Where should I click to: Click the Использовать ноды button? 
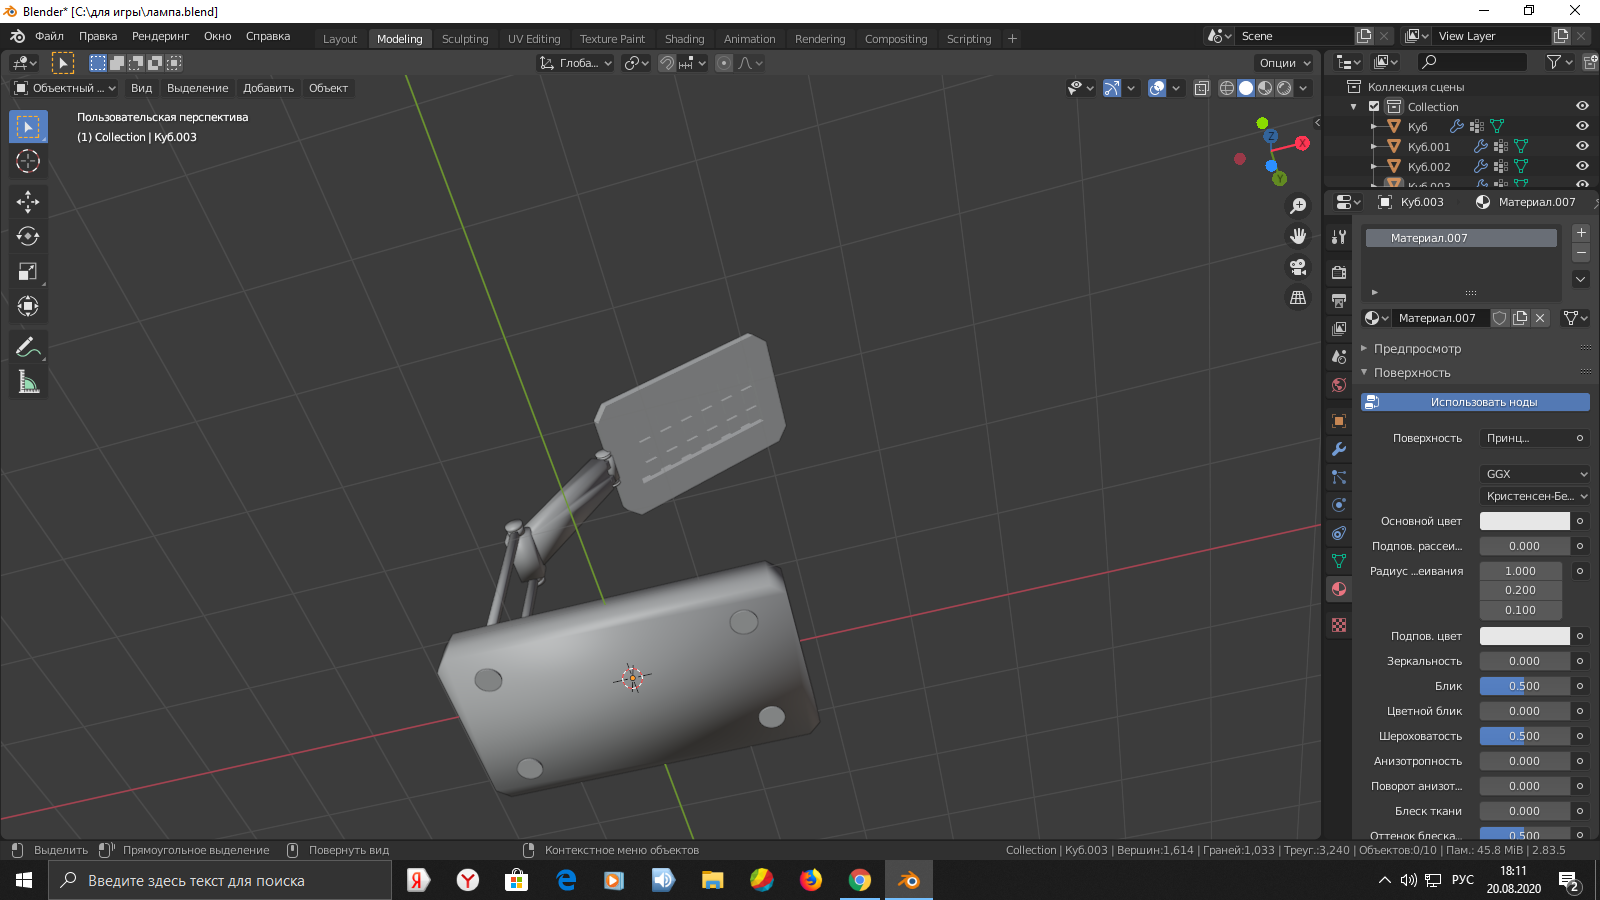point(1475,402)
